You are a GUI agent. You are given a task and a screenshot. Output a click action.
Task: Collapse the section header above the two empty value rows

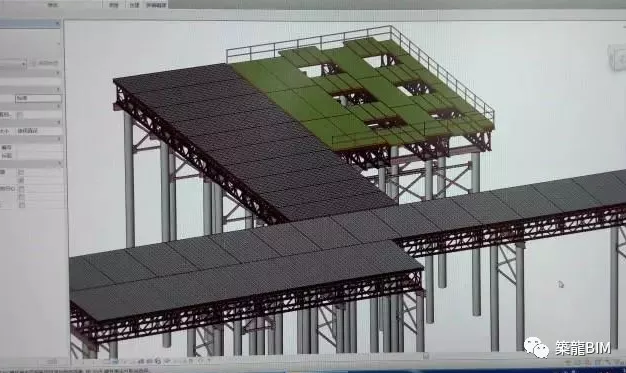[59, 139]
